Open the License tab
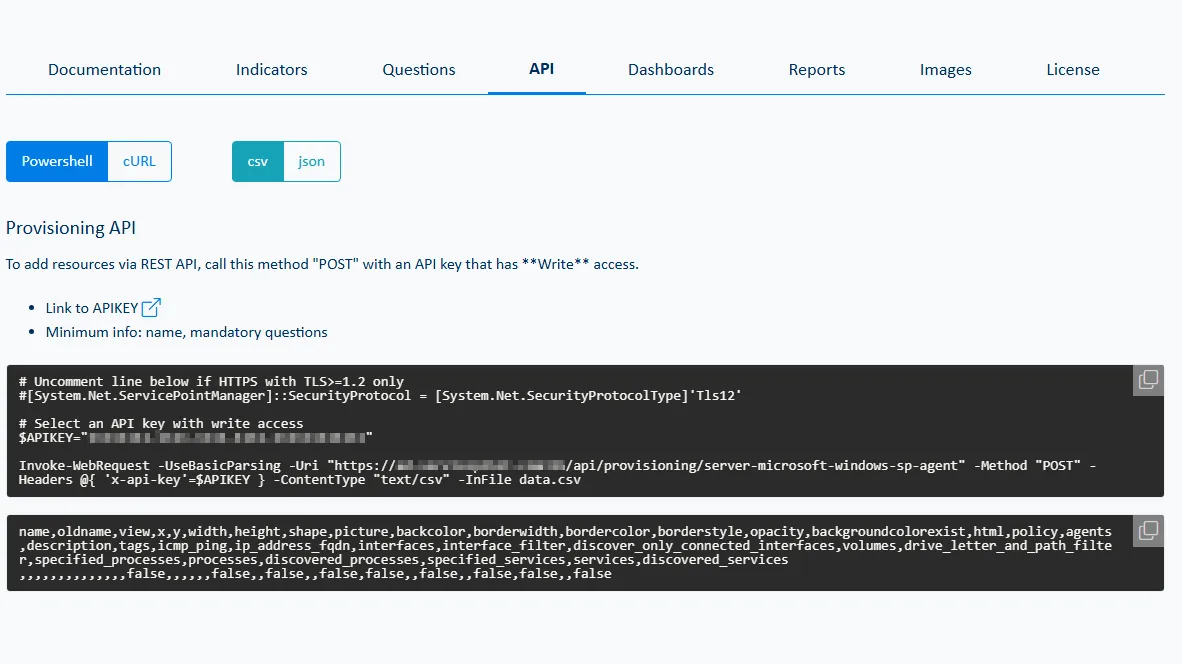The image size is (1182, 664). pyautogui.click(x=1072, y=69)
